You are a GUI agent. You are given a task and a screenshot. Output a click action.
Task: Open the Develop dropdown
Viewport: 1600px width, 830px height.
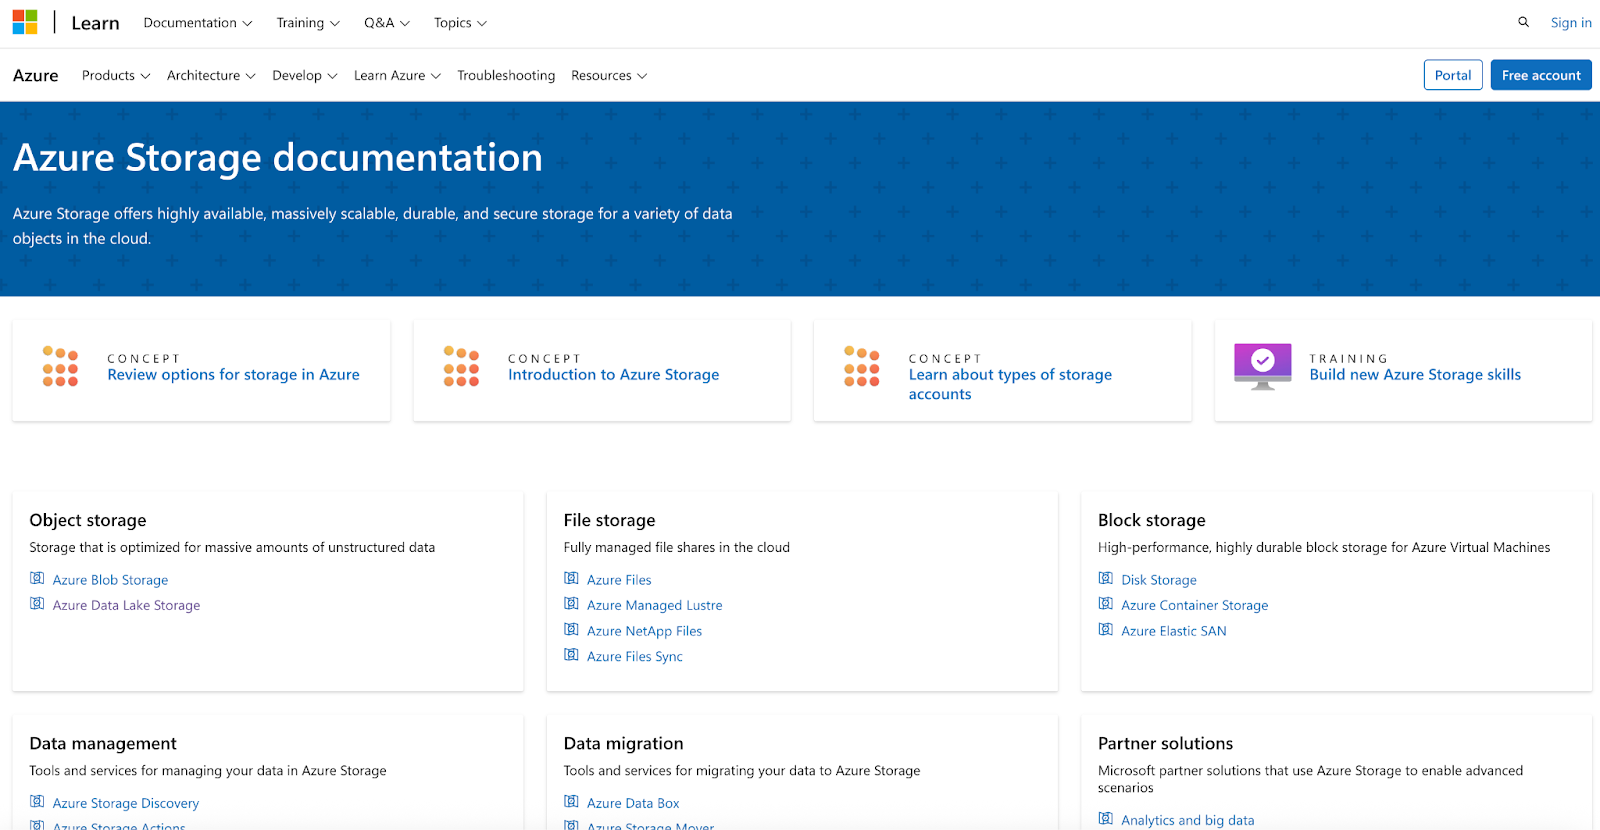point(305,75)
